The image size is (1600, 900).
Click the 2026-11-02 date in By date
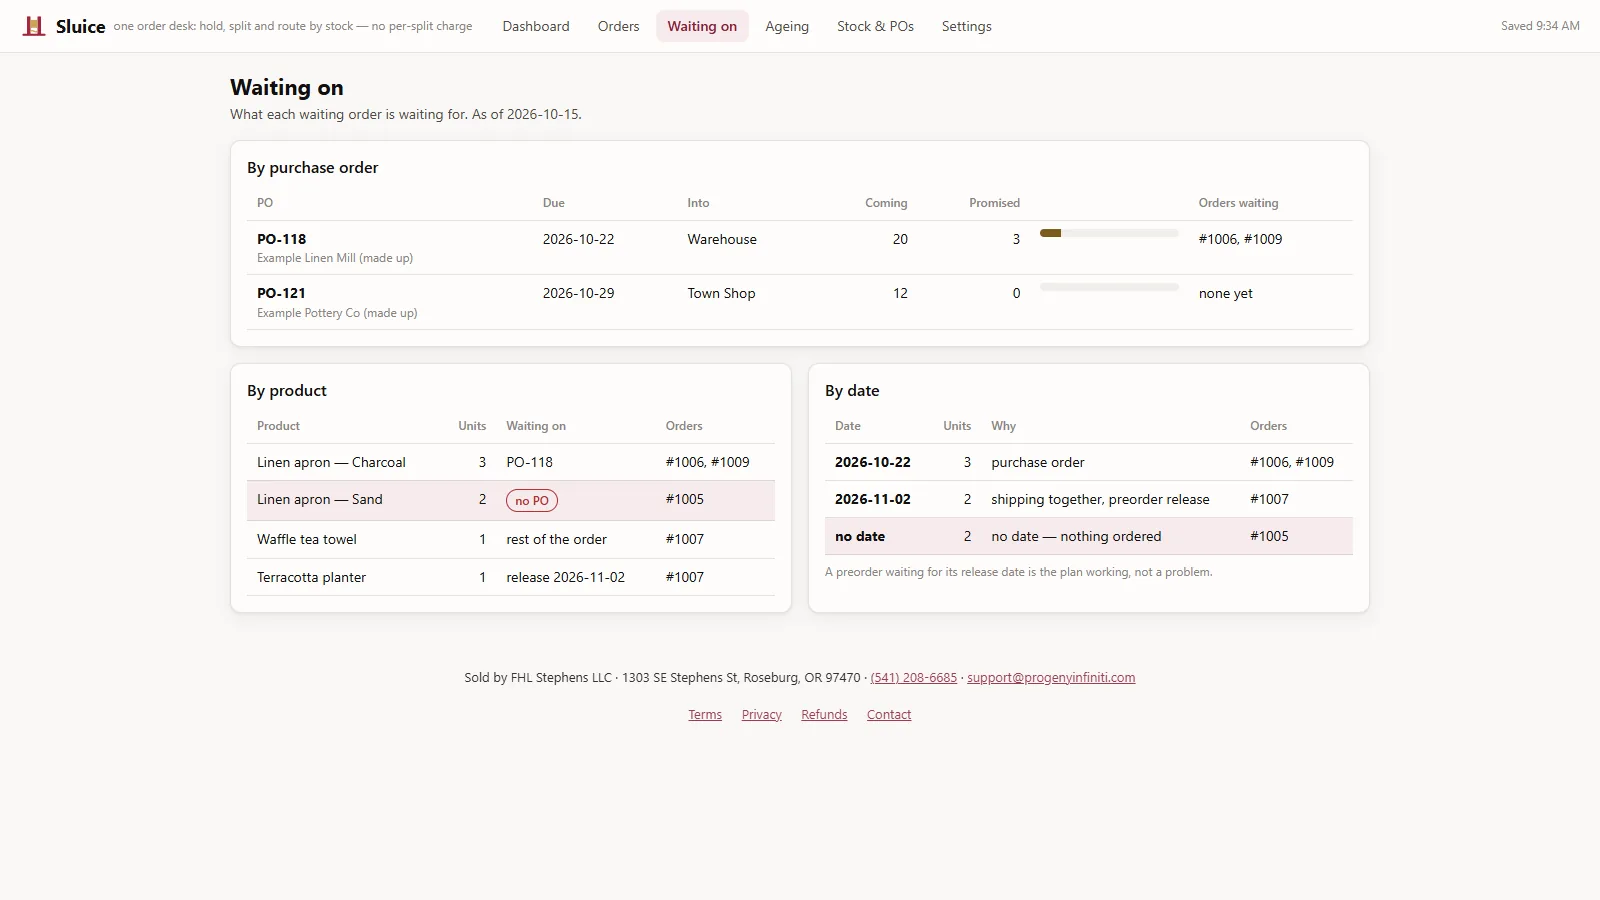[x=873, y=499]
